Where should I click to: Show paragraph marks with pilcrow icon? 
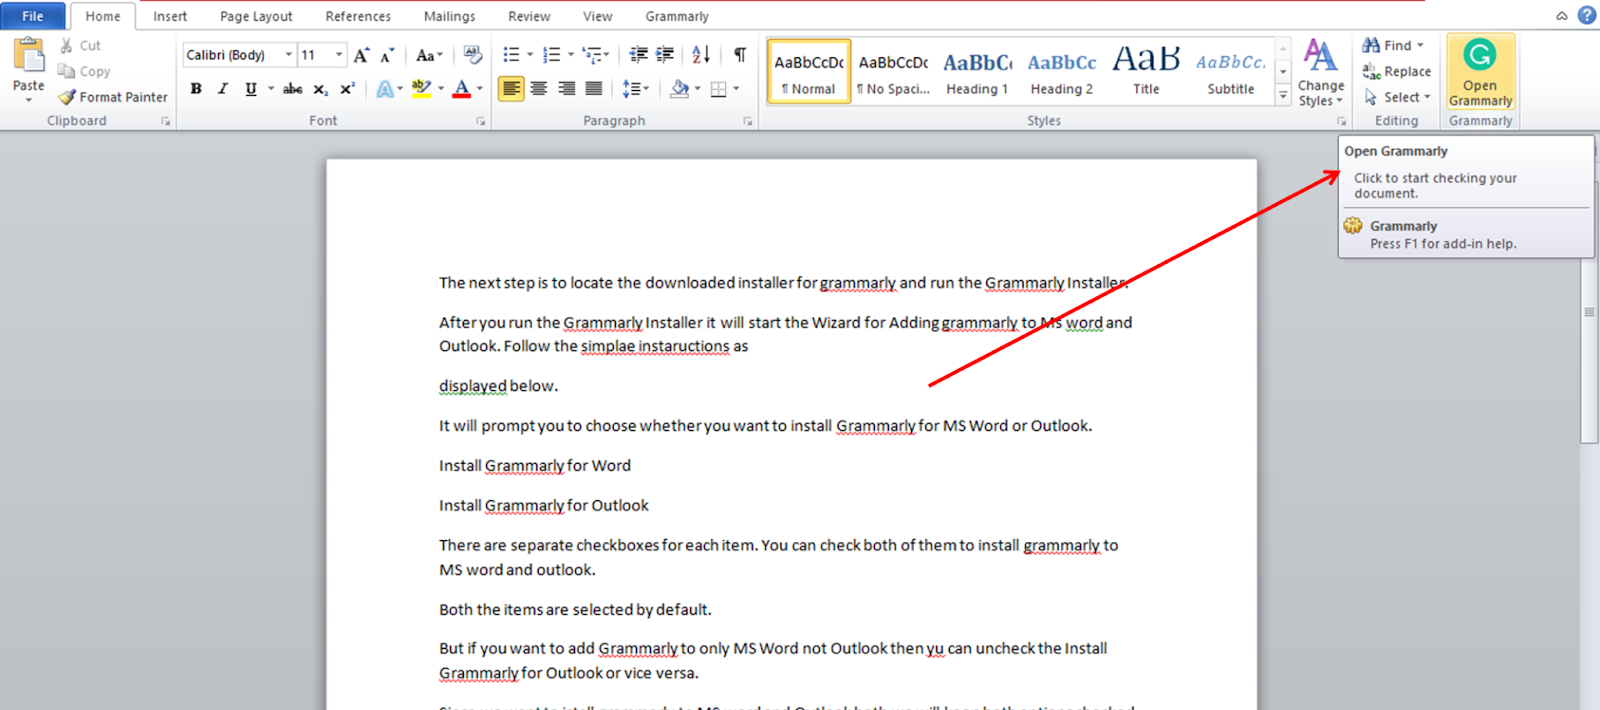pyautogui.click(x=740, y=55)
